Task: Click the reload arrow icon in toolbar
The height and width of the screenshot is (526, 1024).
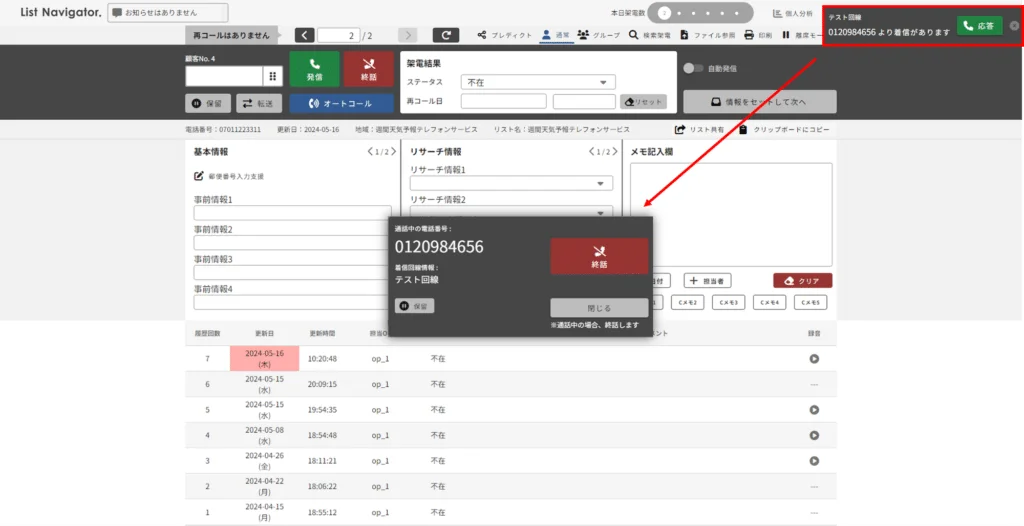Action: click(445, 35)
